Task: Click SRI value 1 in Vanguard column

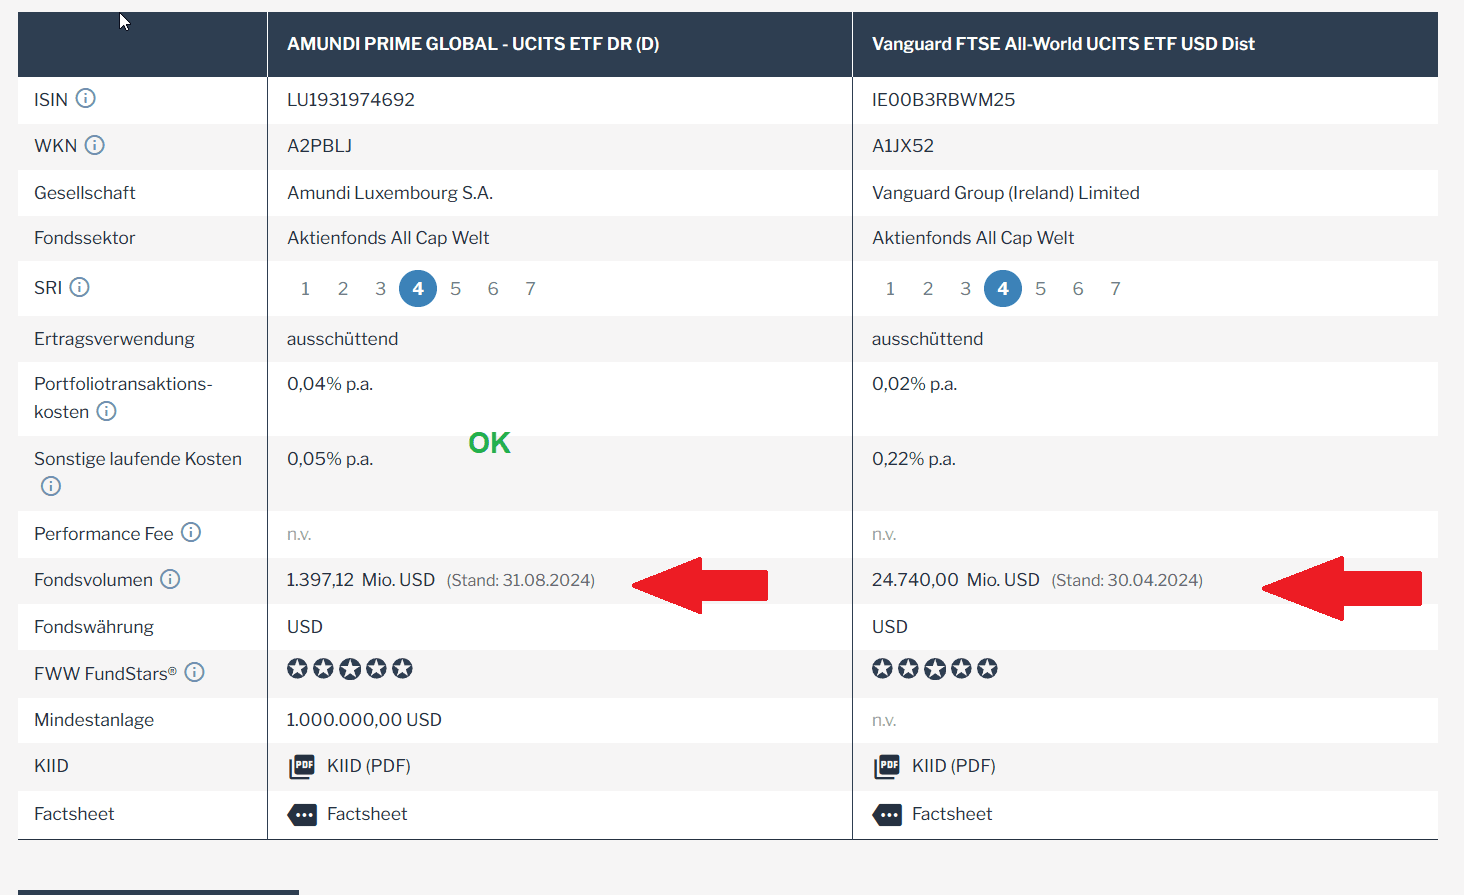Action: pos(890,289)
